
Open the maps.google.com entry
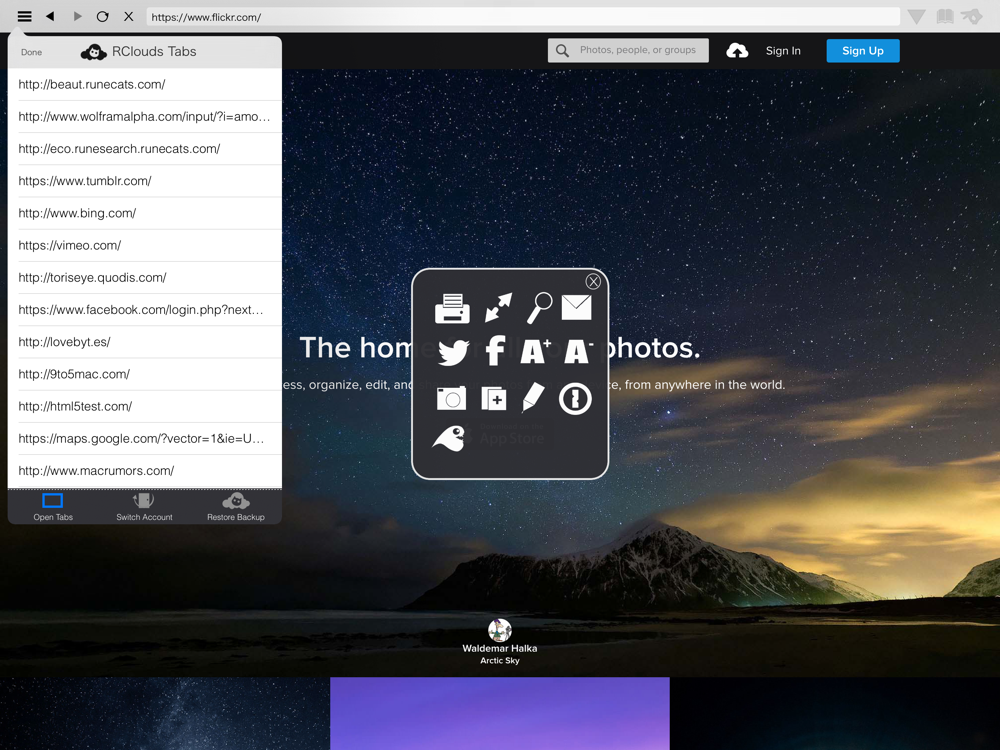tap(145, 439)
